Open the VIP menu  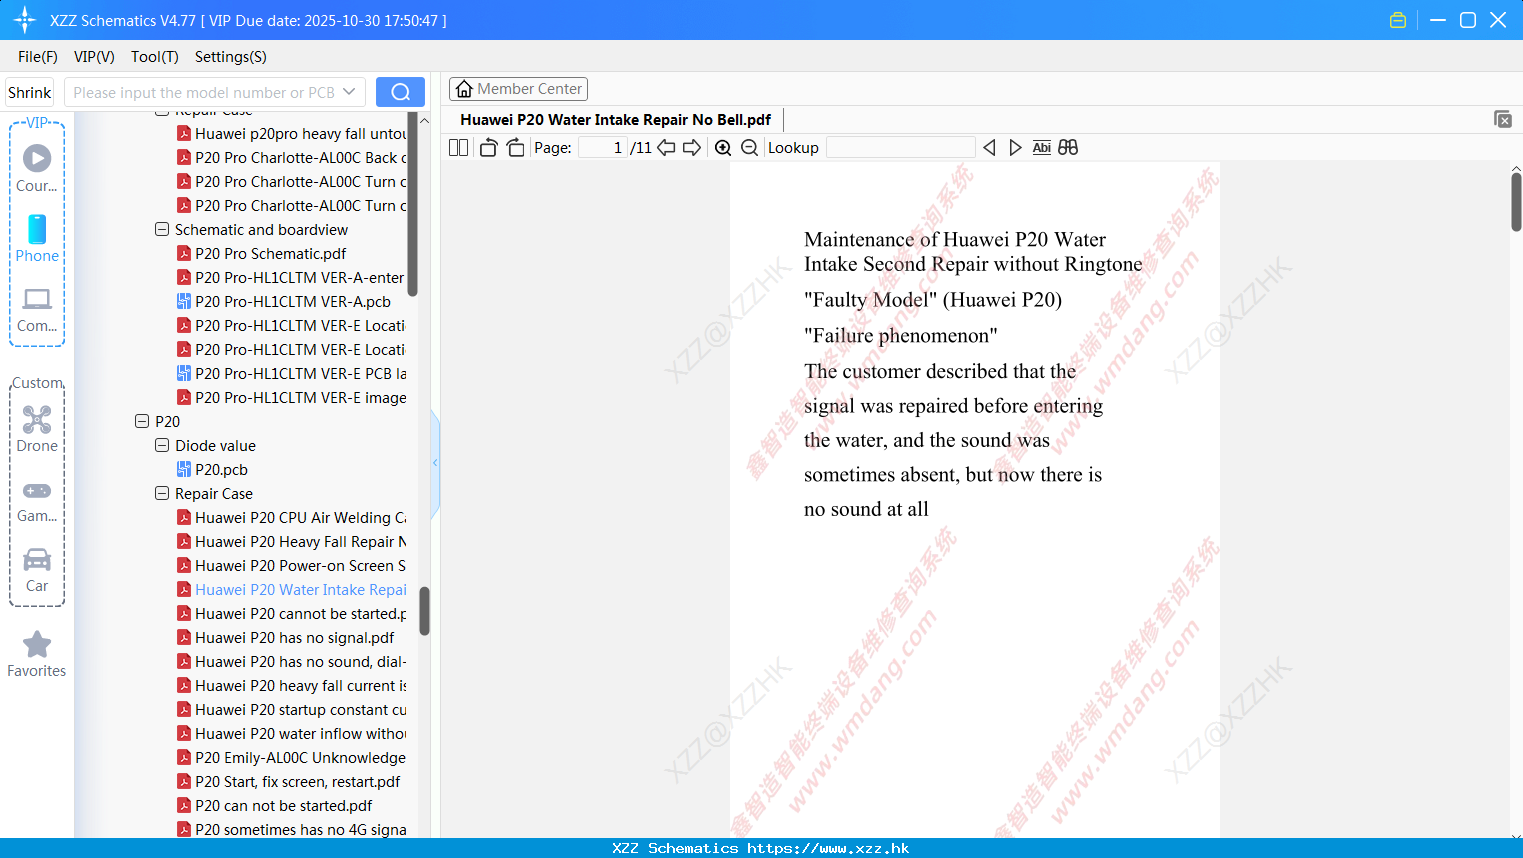[x=94, y=57]
